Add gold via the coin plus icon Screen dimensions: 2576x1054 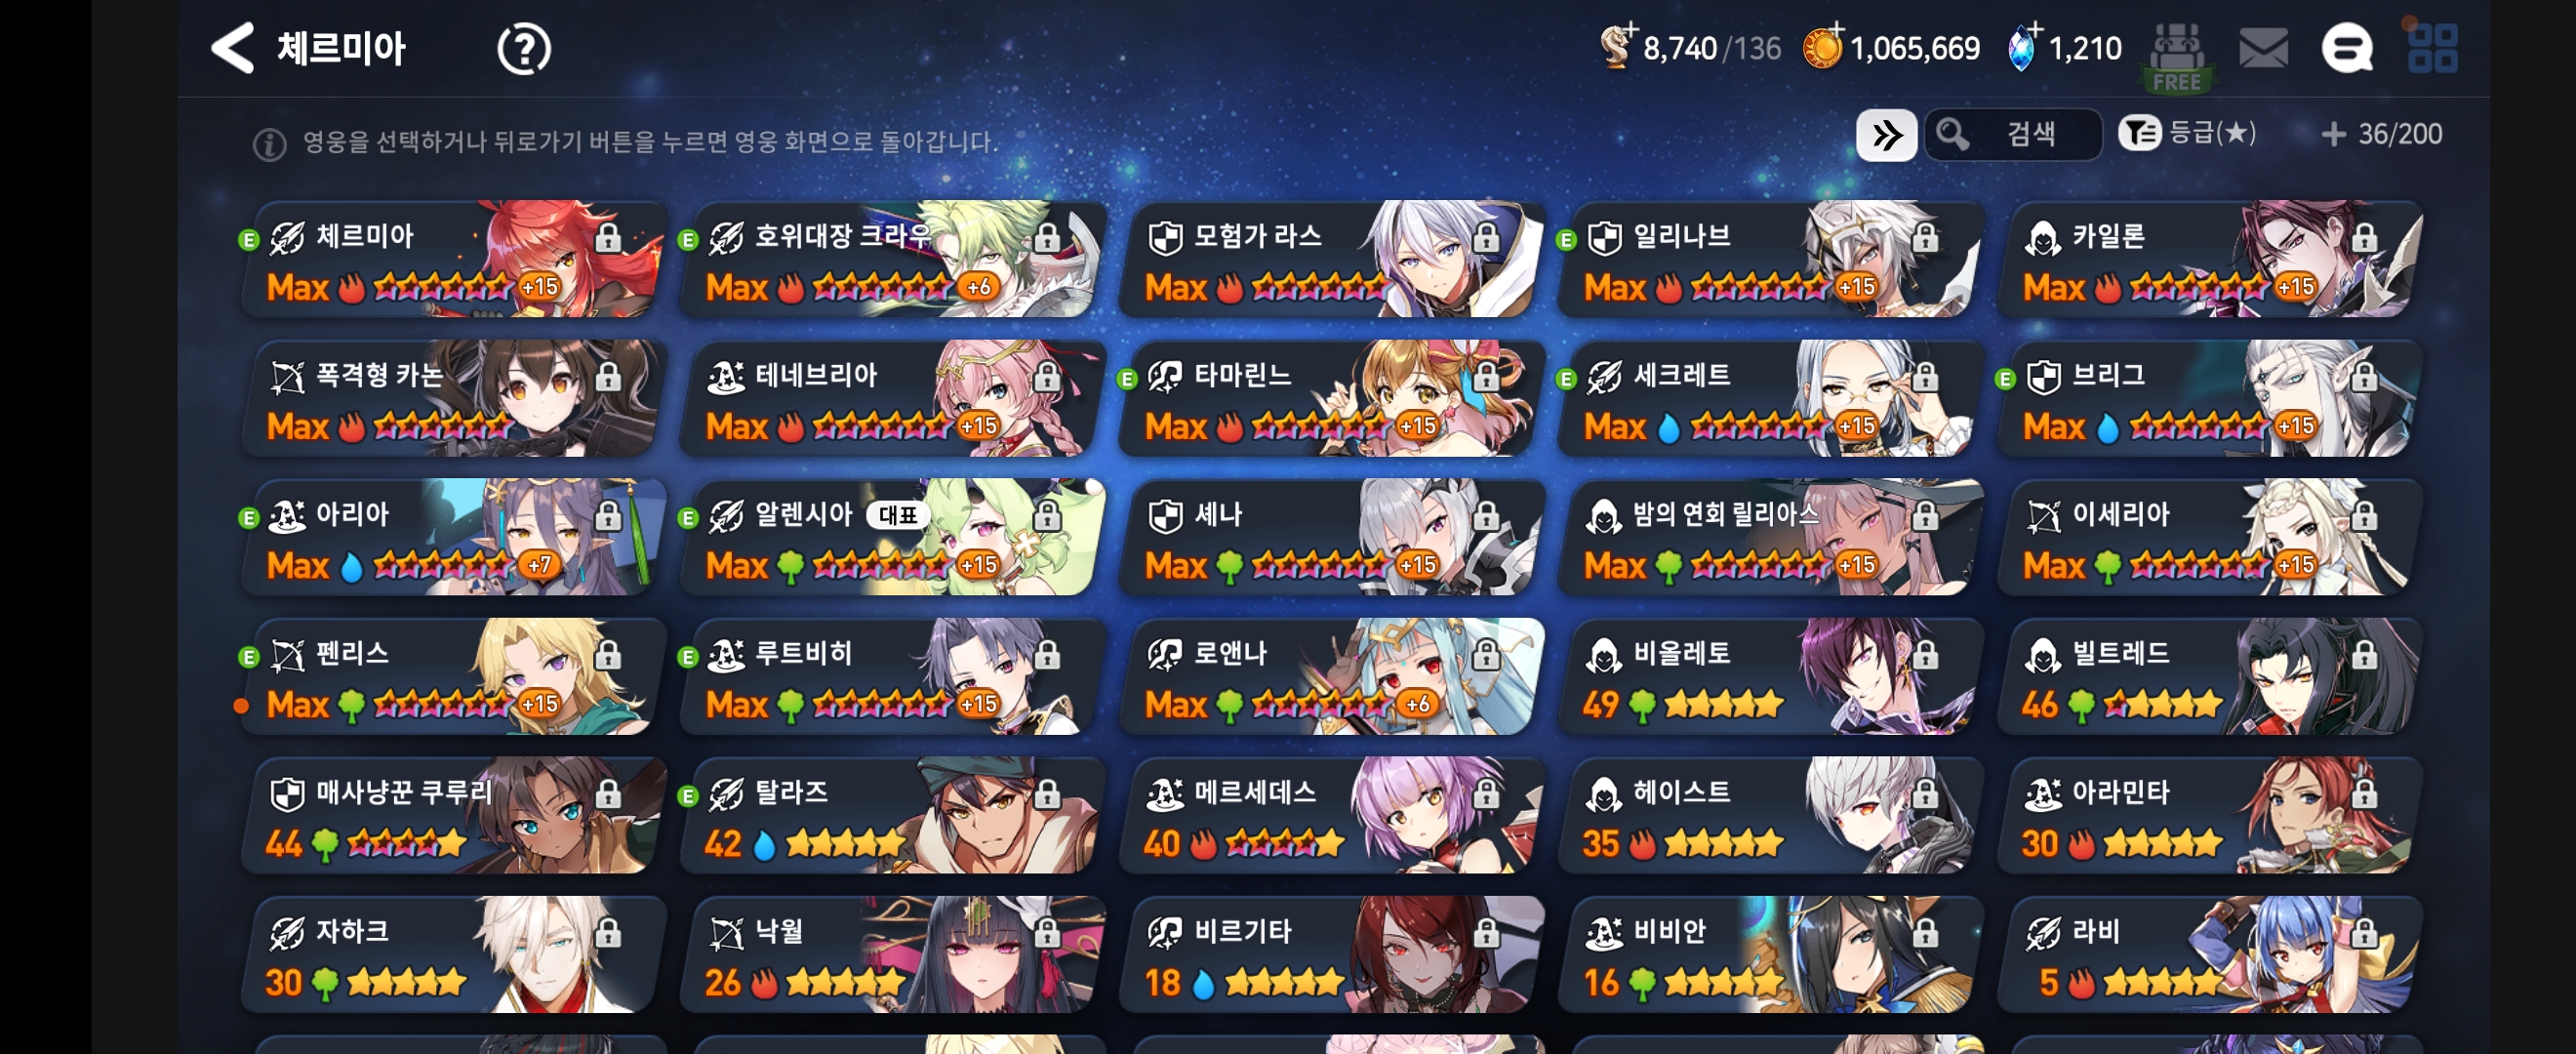[1823, 46]
